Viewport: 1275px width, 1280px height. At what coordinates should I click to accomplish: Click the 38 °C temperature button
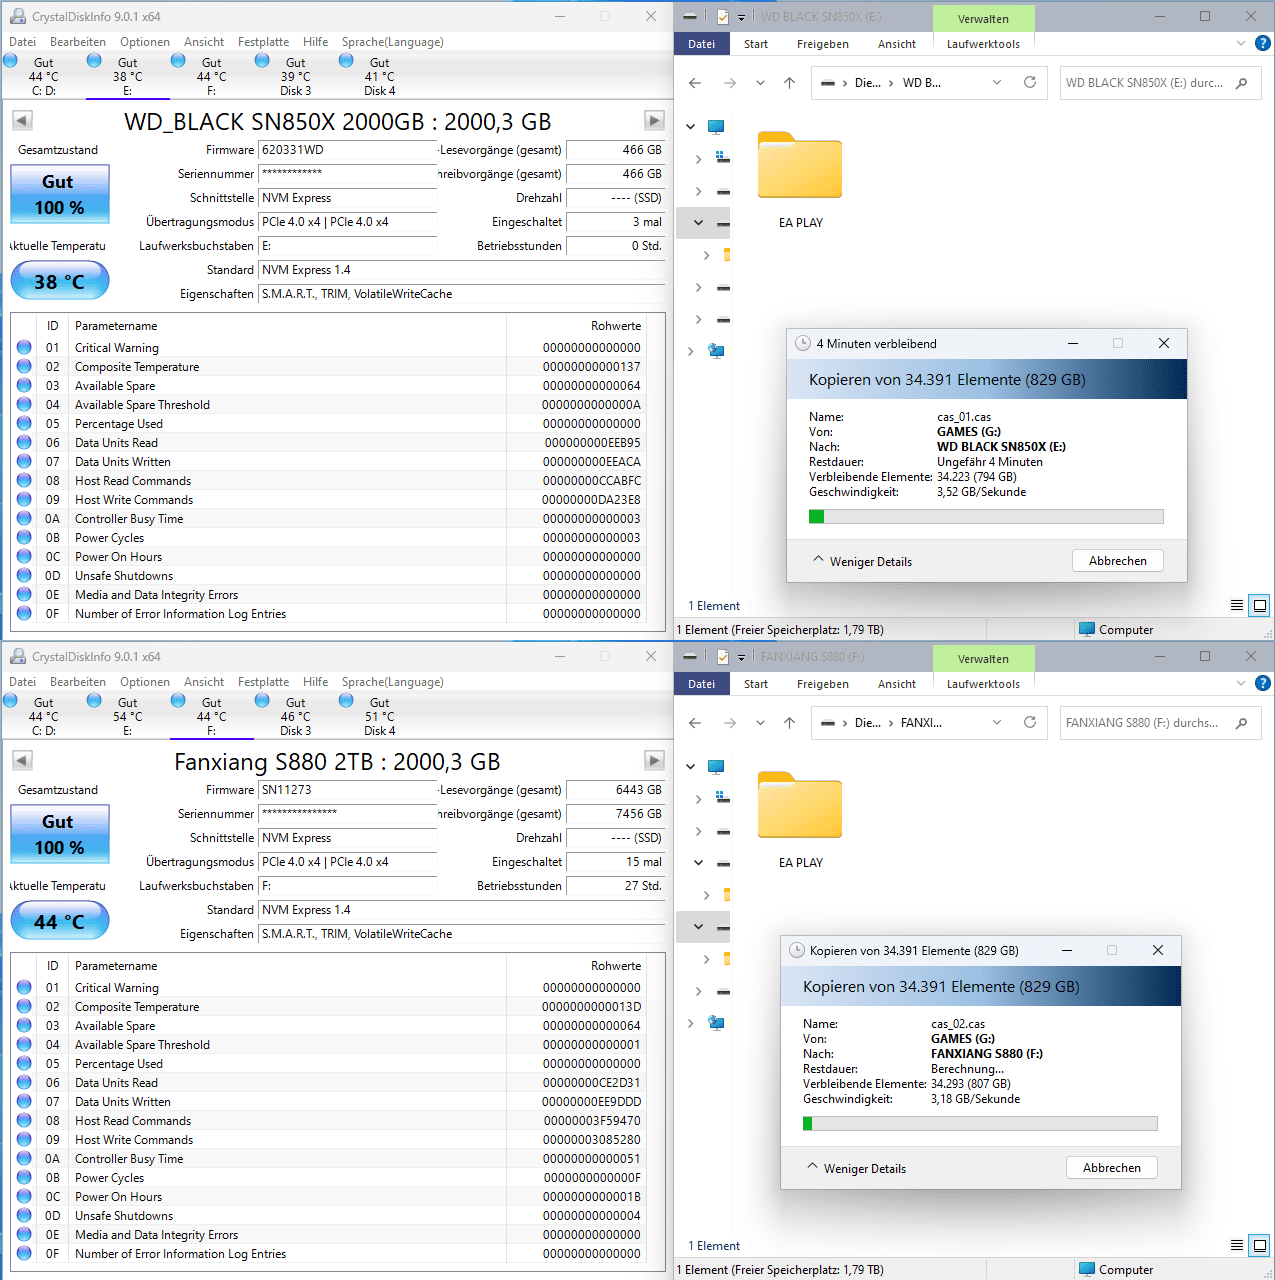coord(60,281)
